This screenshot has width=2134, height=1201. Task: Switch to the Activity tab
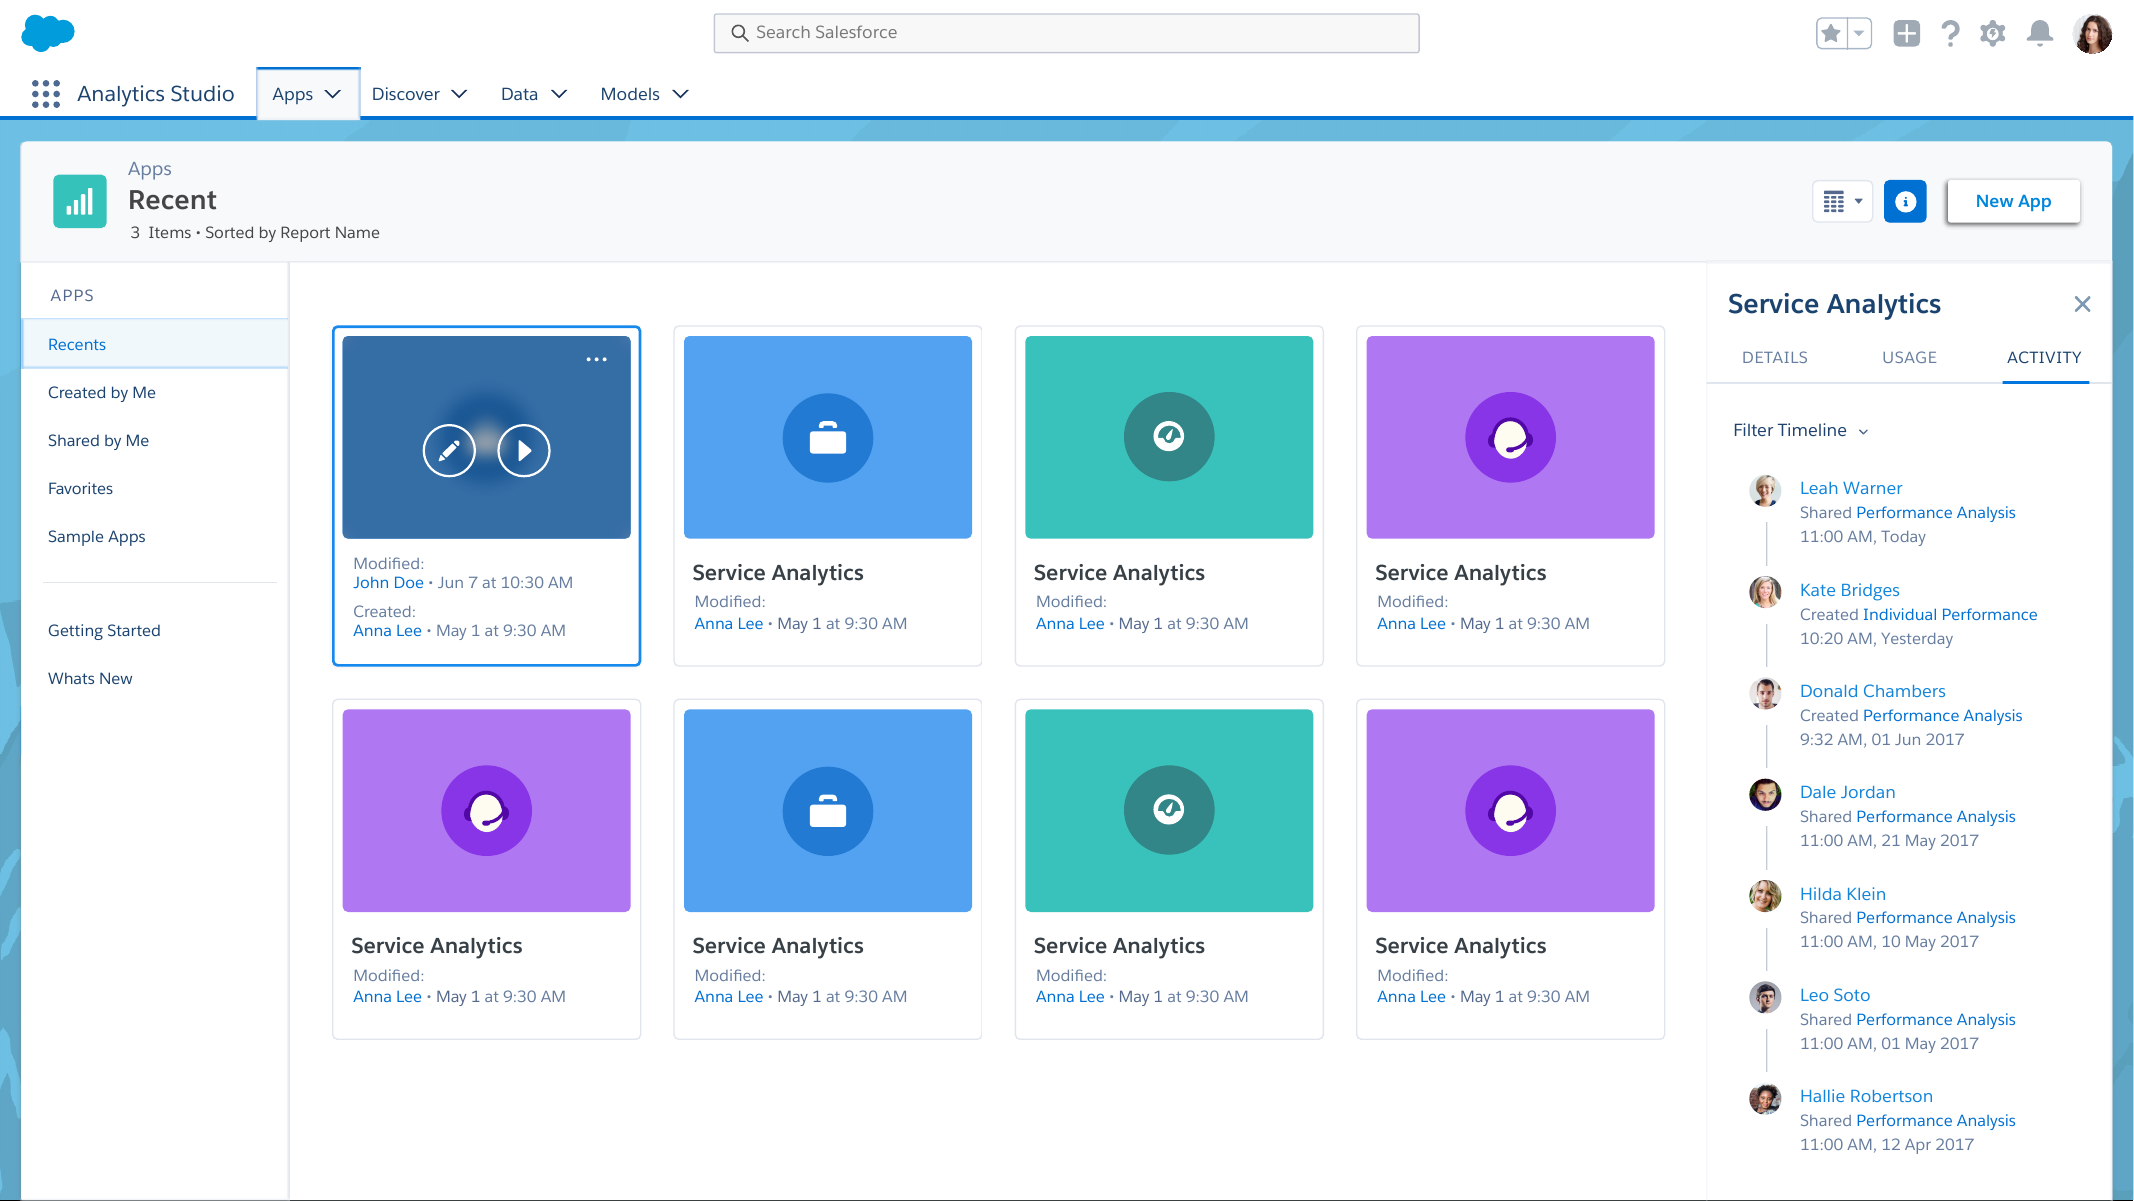click(2044, 357)
